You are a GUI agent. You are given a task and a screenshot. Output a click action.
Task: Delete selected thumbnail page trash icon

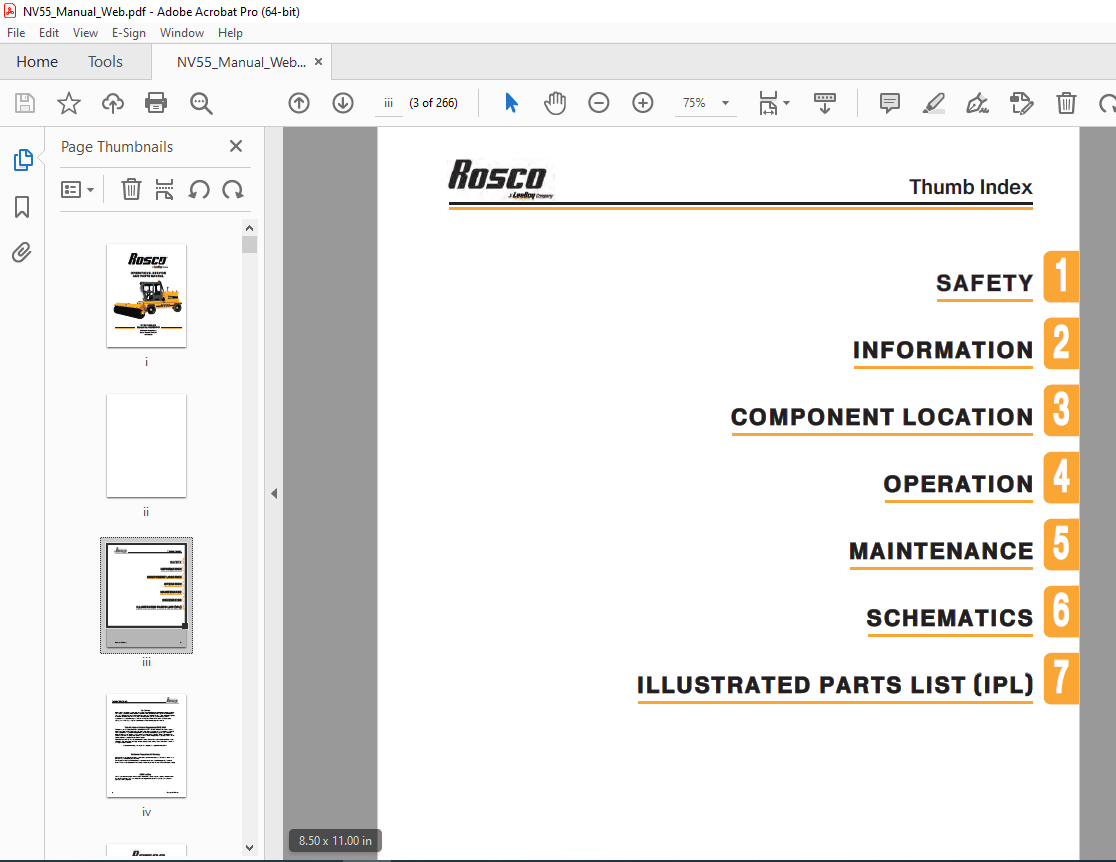coord(131,189)
